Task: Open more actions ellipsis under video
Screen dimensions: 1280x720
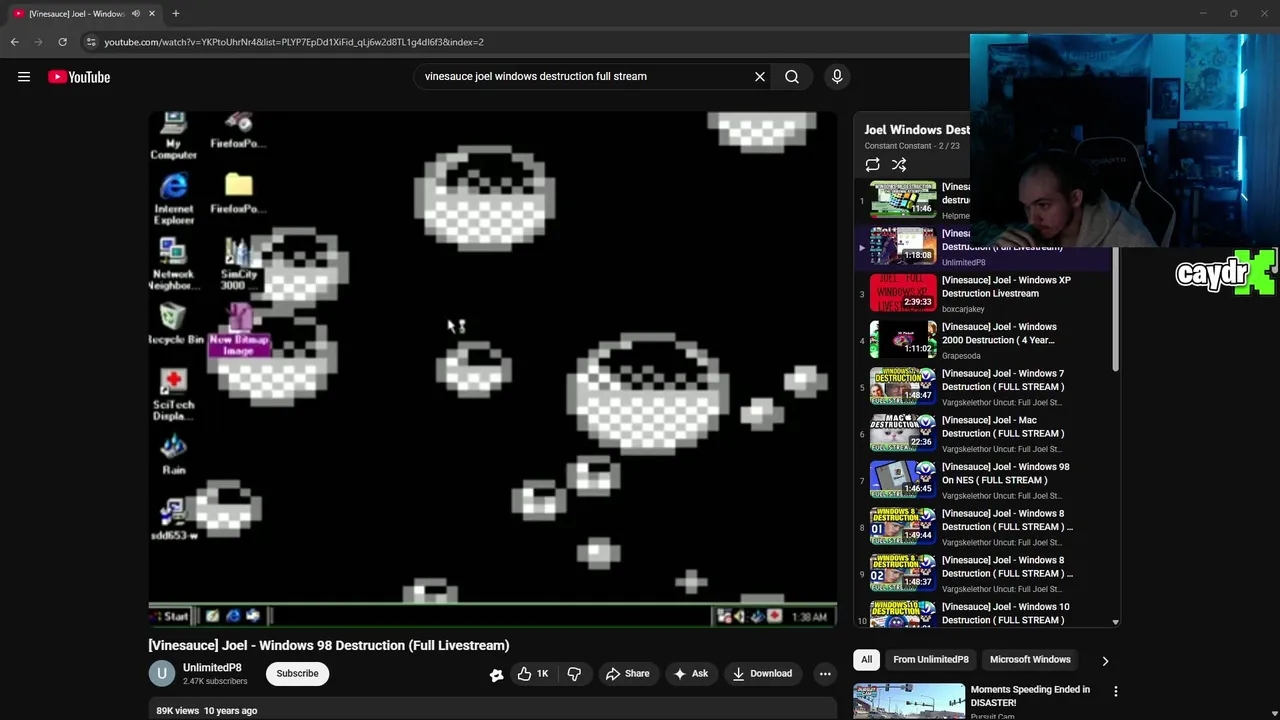Action: click(x=825, y=674)
